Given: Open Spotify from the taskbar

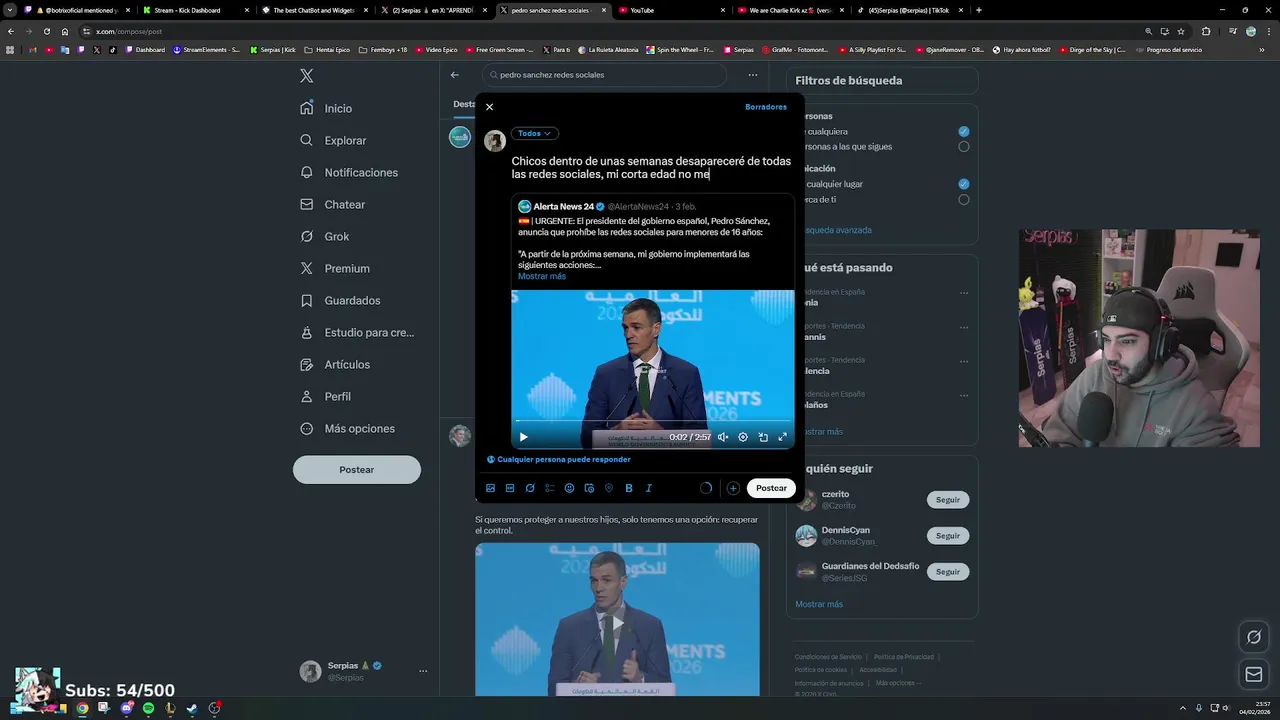Looking at the screenshot, I should point(148,708).
